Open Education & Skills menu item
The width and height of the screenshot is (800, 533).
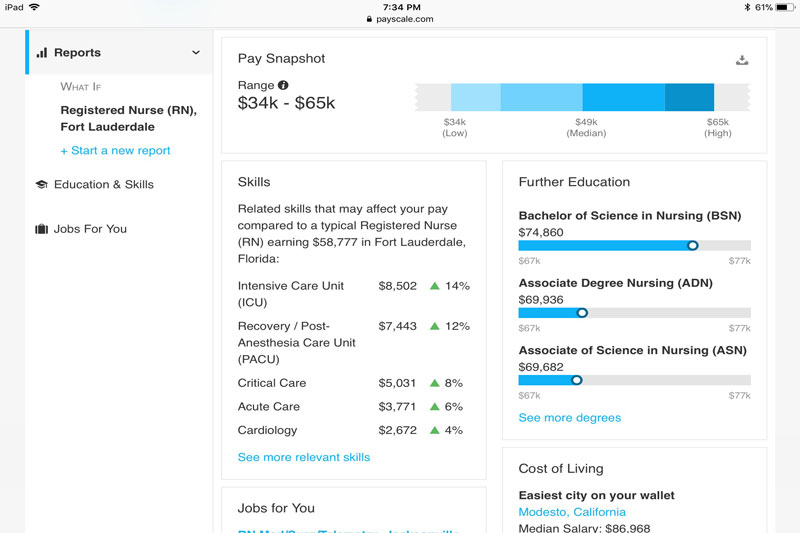(x=103, y=185)
